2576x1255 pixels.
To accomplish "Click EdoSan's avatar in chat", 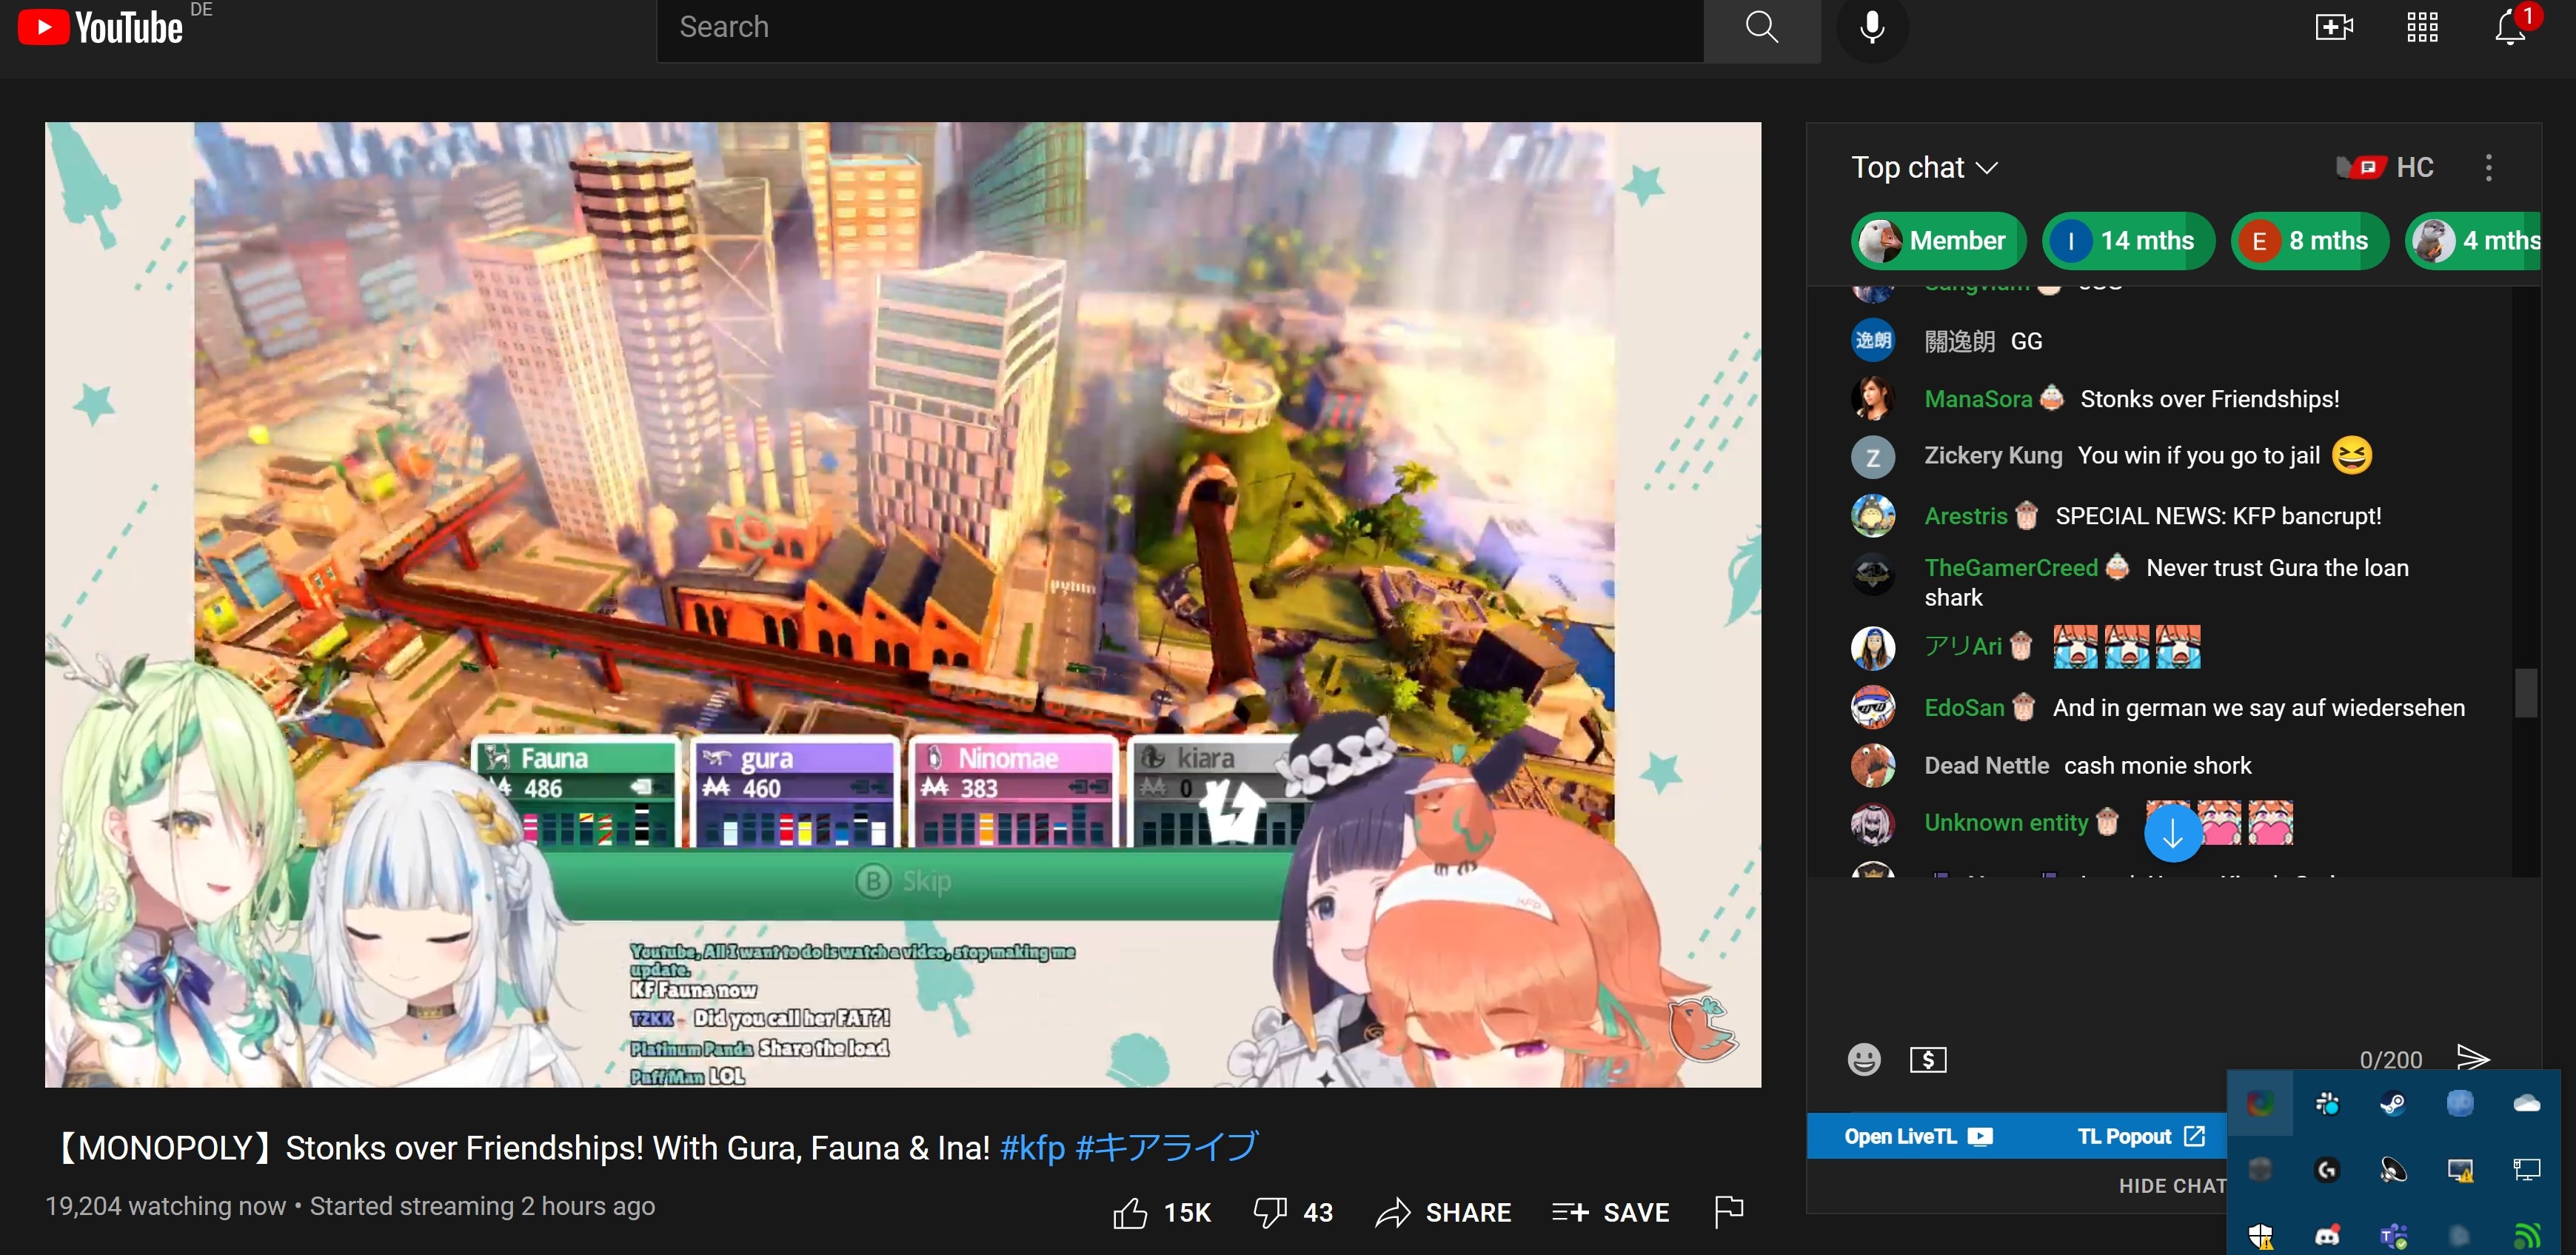I will tap(1873, 708).
